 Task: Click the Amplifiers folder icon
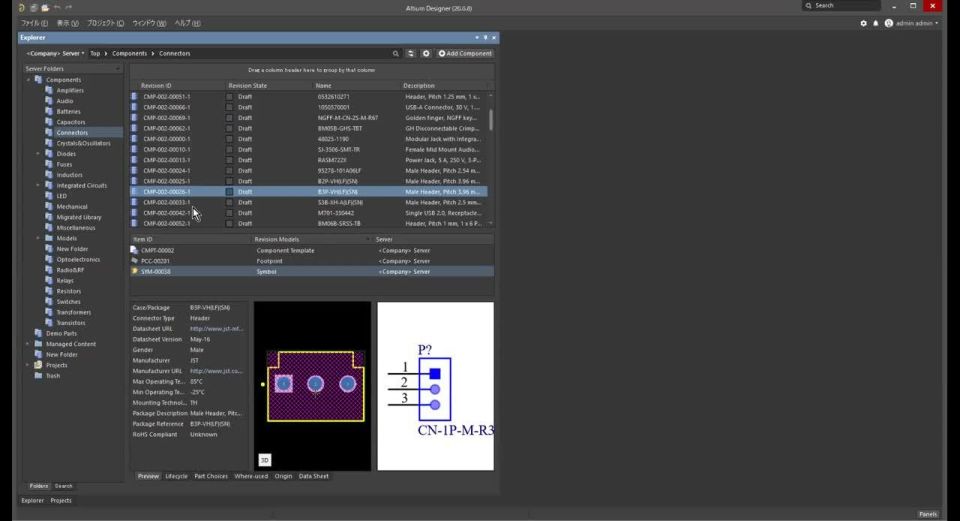(49, 90)
